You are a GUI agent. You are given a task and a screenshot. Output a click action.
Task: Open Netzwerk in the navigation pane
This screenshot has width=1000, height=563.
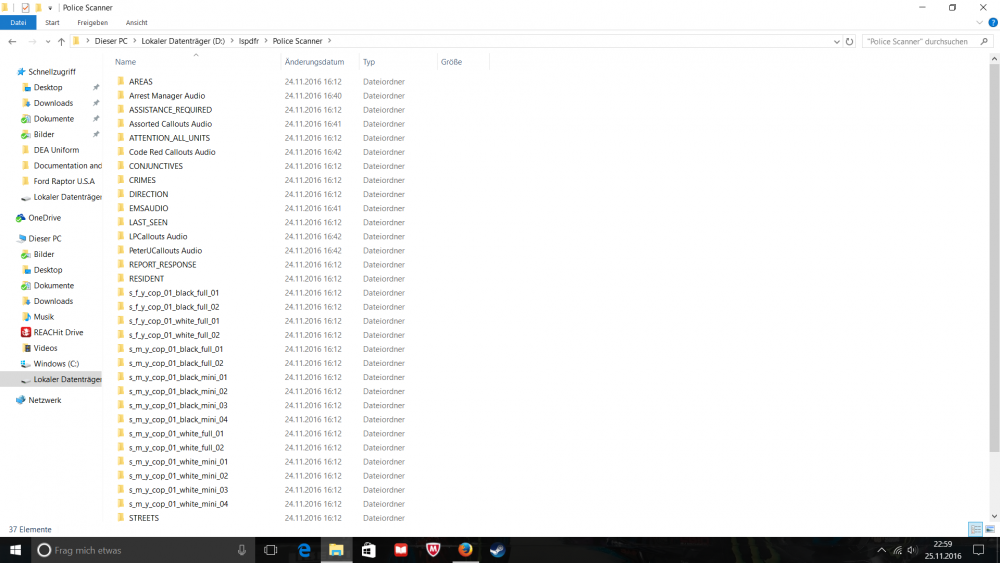point(45,400)
